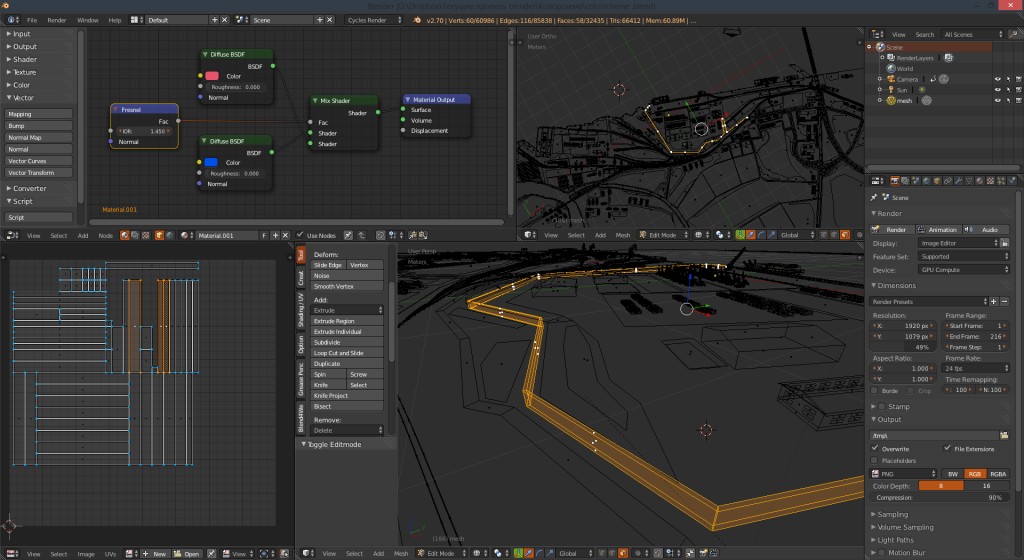Click the Compression 90% slider
1024x560 pixels.
click(x=940, y=497)
